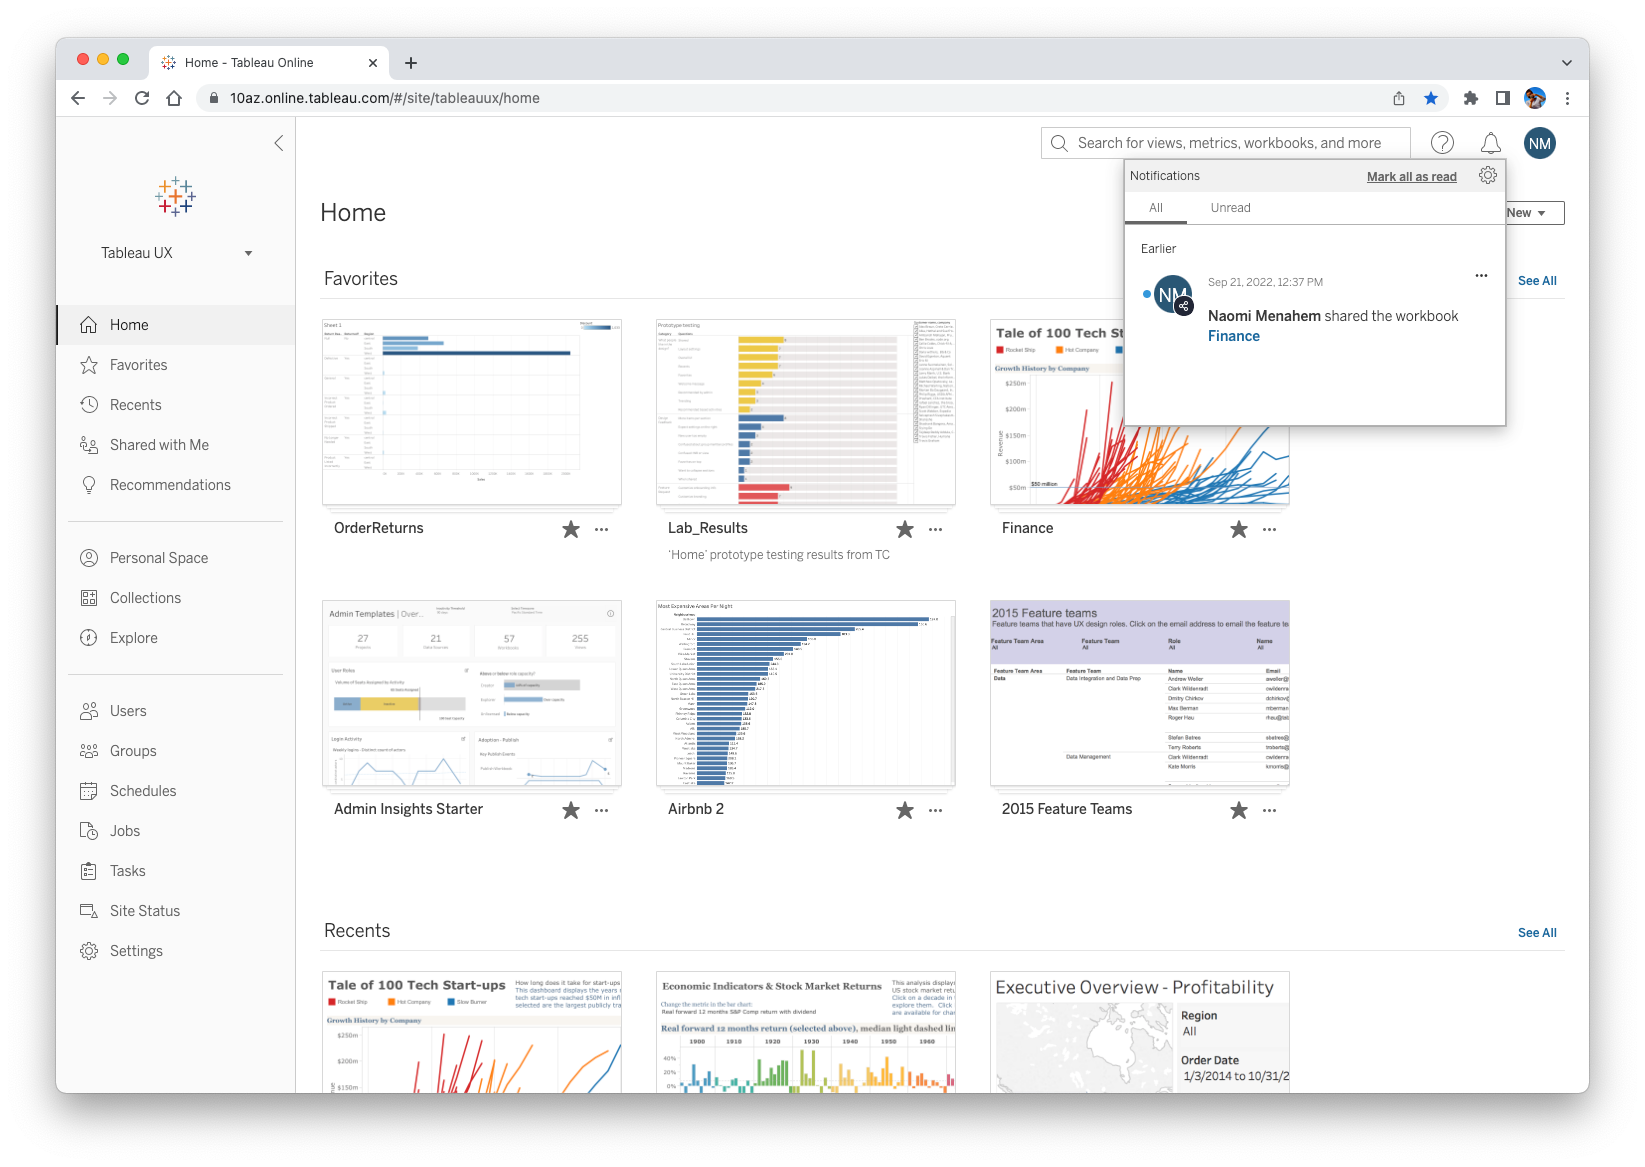Screen dimensions: 1645x1167
Task: Open Collections in the sidebar
Action: (176, 598)
